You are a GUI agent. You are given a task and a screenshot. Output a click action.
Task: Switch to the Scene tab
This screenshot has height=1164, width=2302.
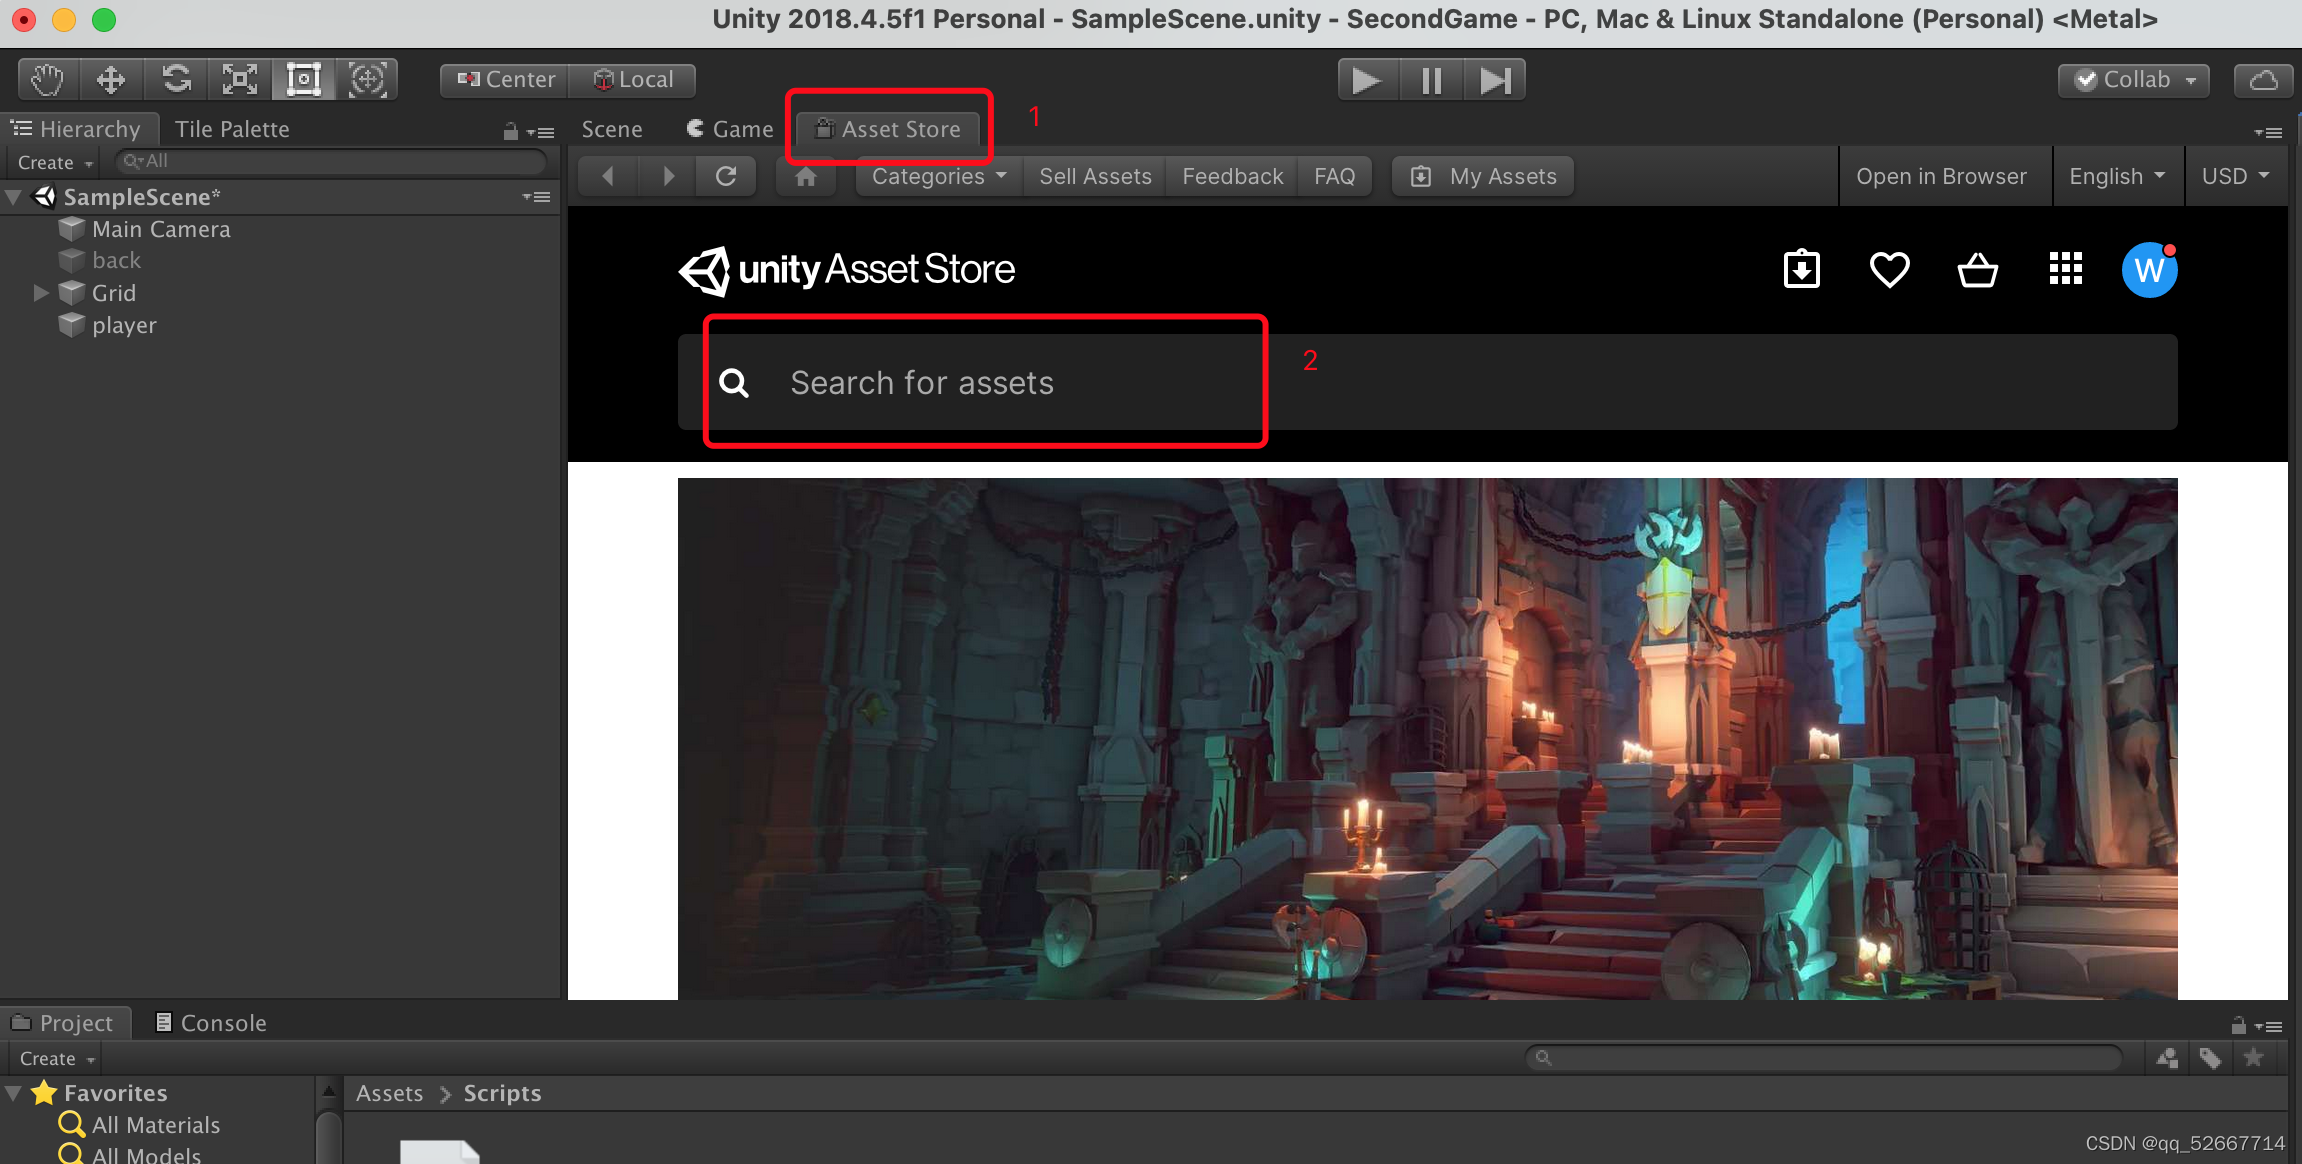tap(612, 130)
